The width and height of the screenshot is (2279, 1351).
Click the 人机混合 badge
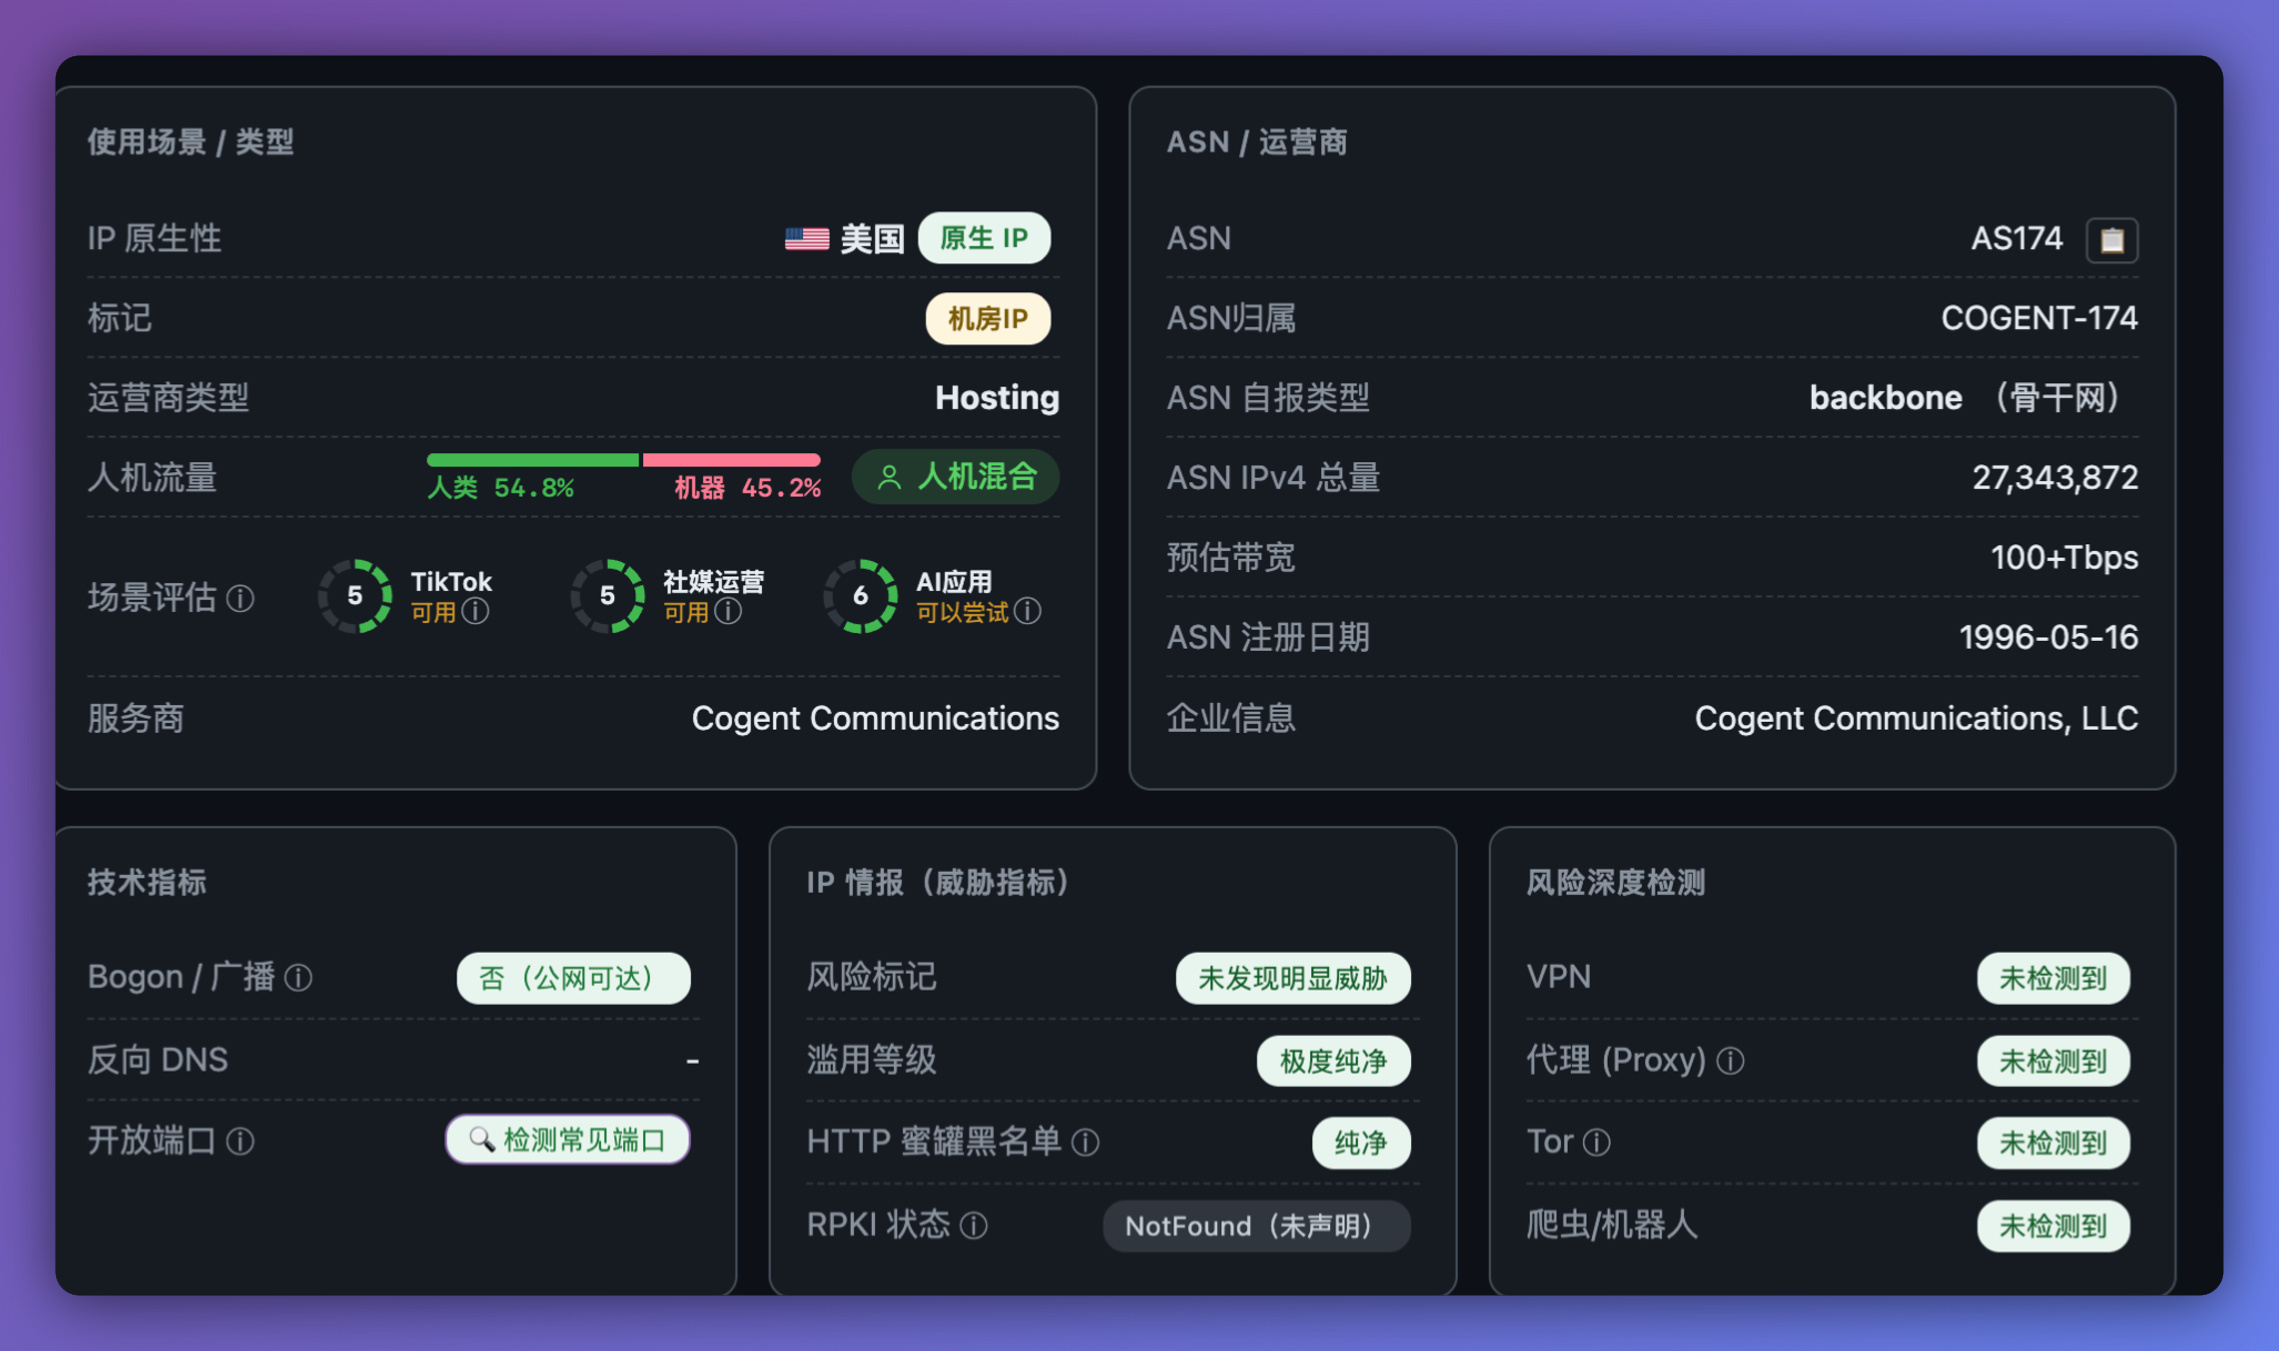tap(956, 477)
